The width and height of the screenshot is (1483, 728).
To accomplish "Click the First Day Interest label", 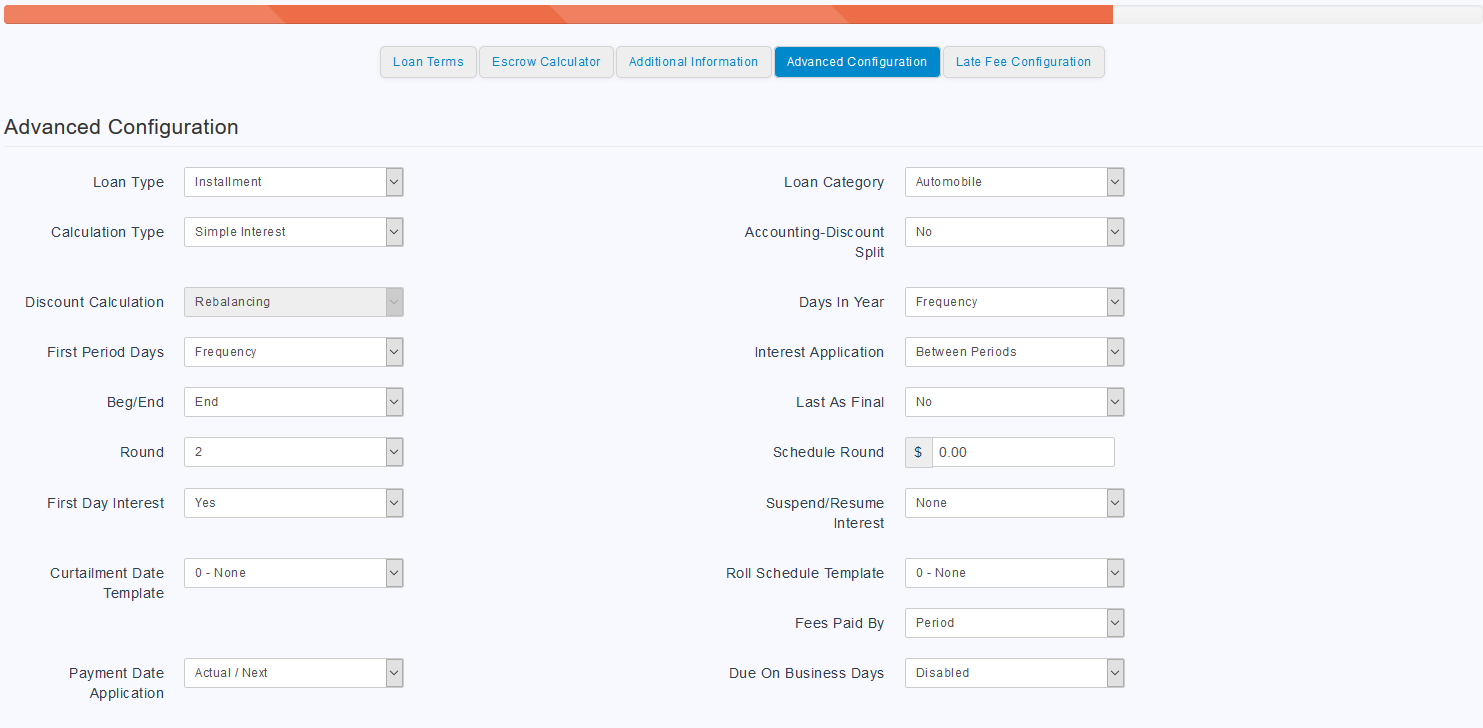I will (105, 503).
